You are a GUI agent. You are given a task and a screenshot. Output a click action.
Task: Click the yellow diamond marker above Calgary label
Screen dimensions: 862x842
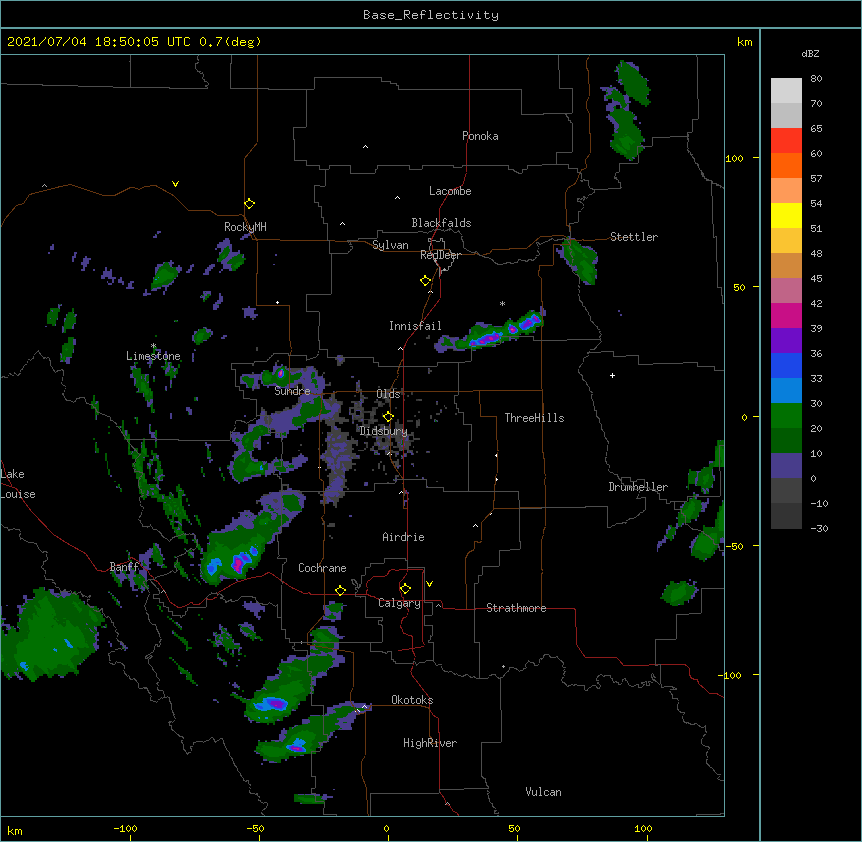pos(405,589)
